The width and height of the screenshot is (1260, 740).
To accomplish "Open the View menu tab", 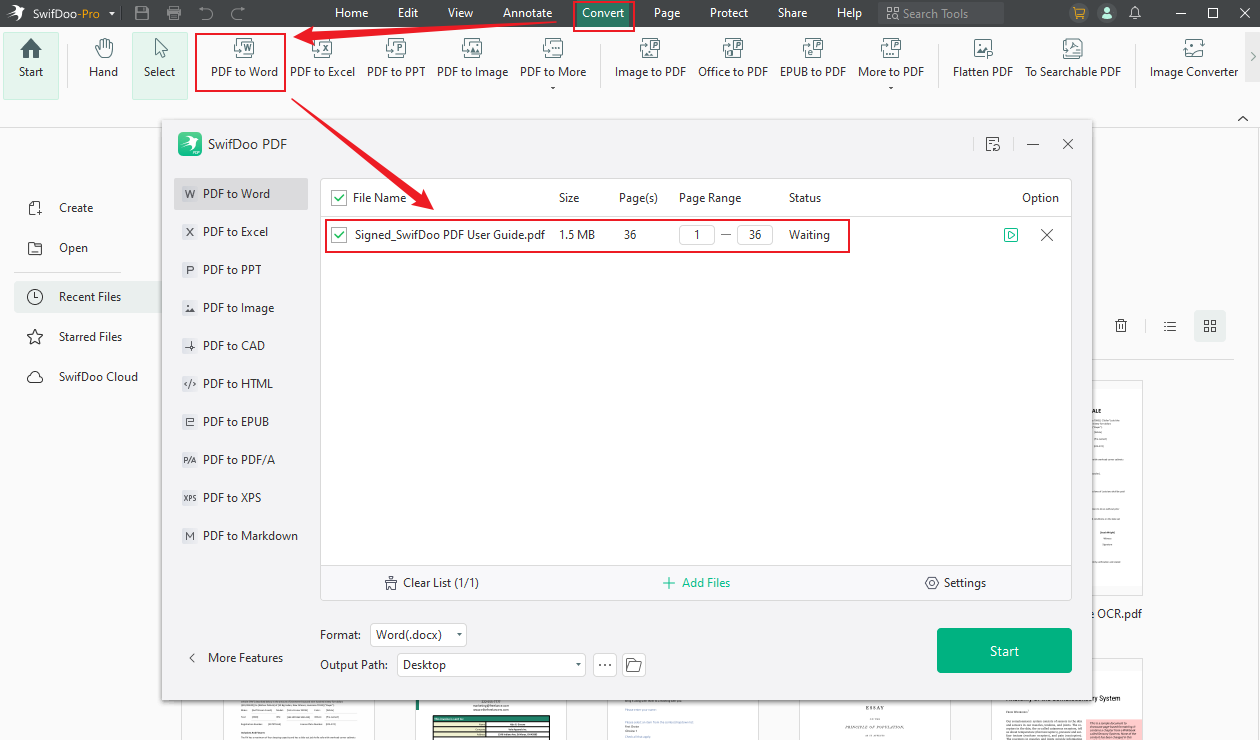I will pos(460,13).
